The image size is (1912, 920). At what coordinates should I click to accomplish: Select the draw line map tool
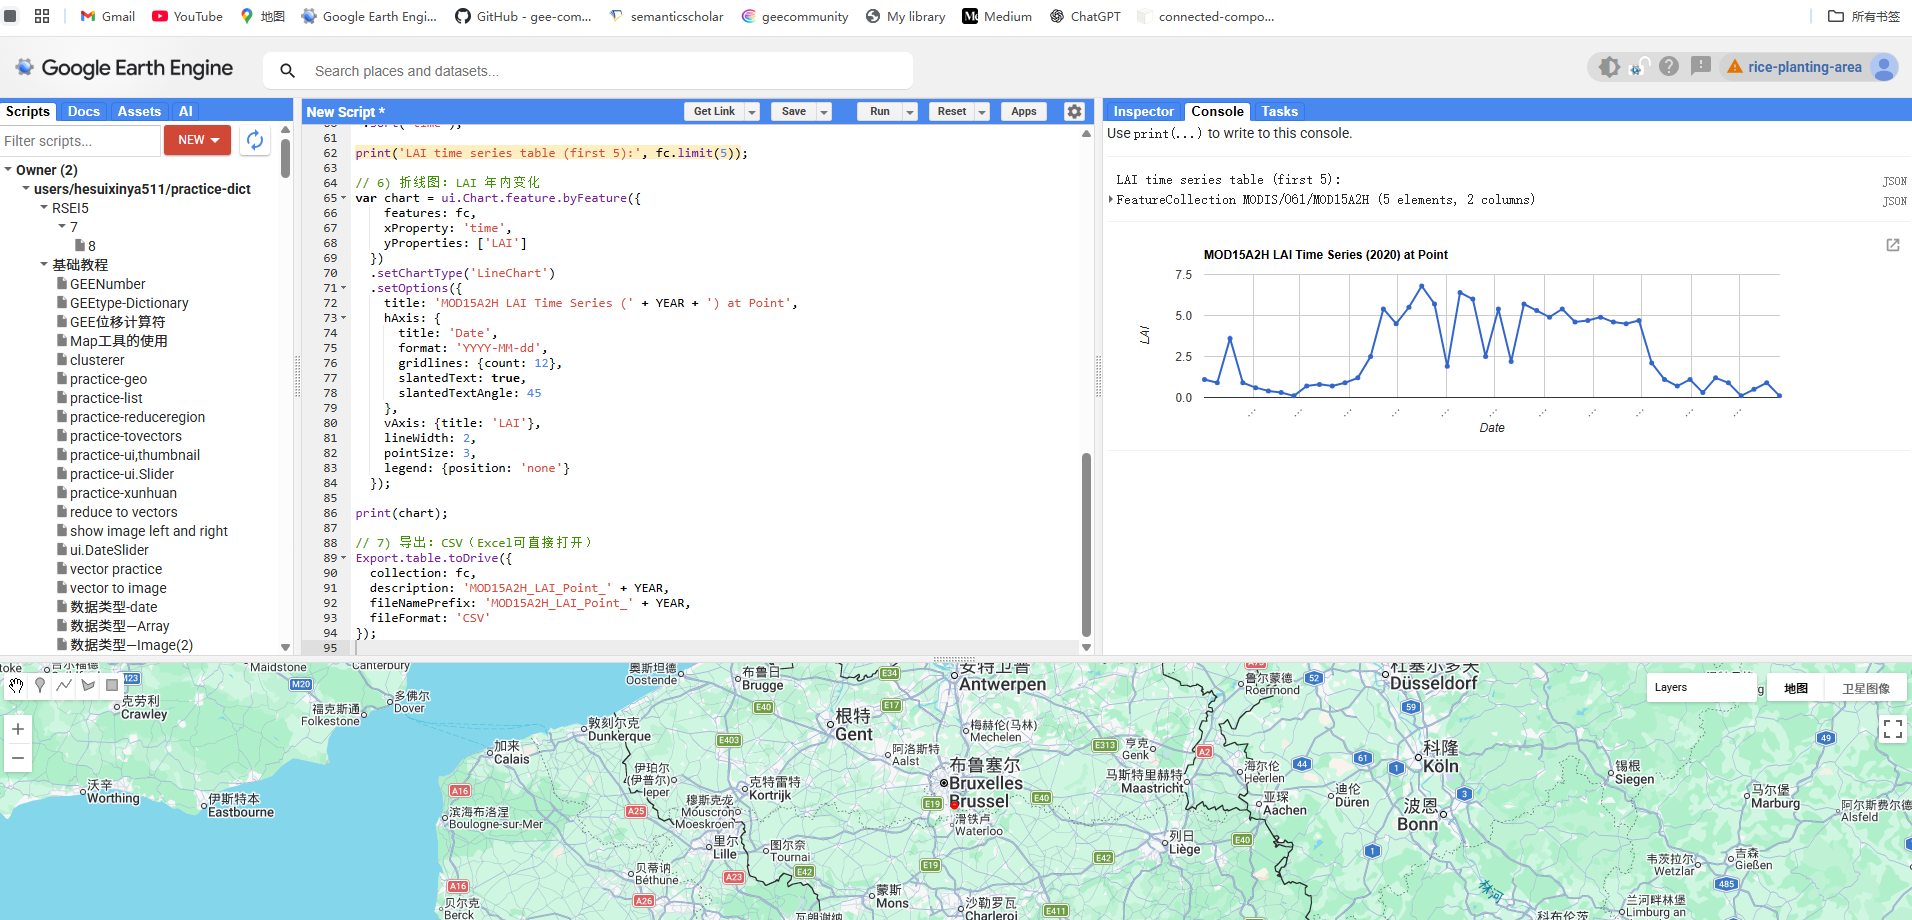coord(64,685)
